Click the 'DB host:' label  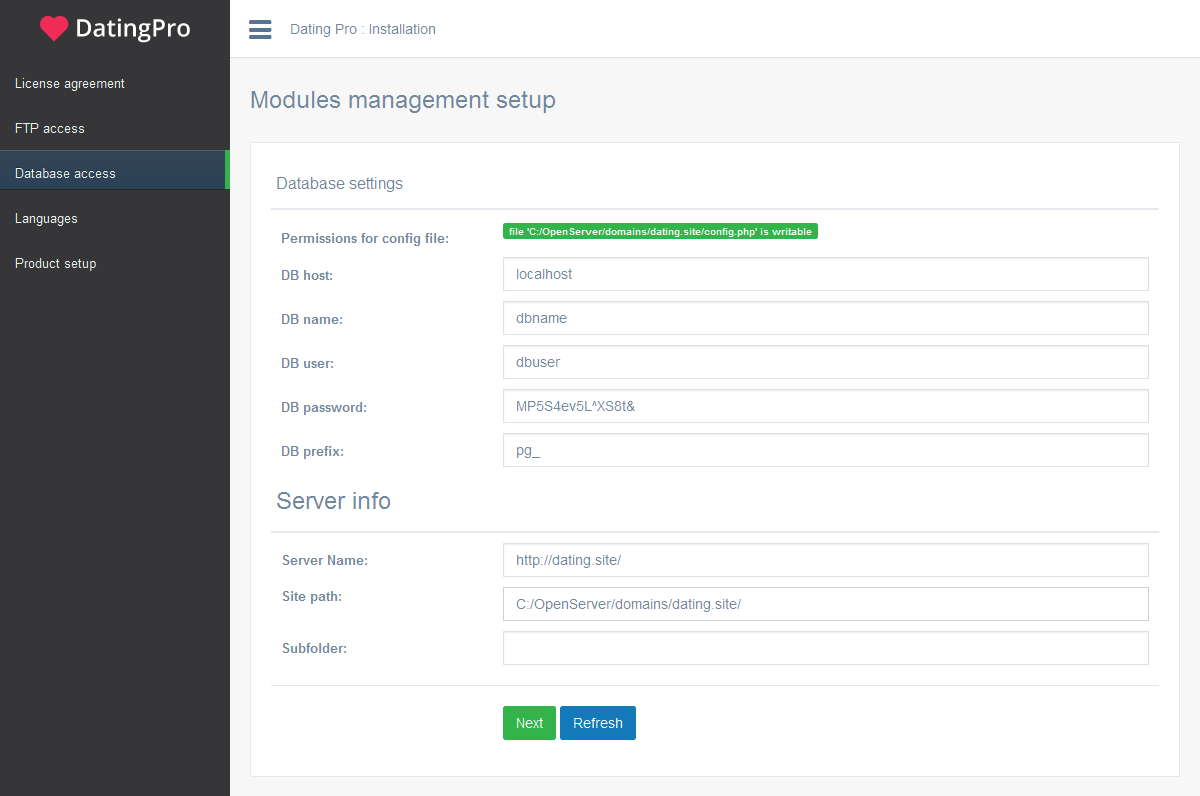pyautogui.click(x=307, y=275)
